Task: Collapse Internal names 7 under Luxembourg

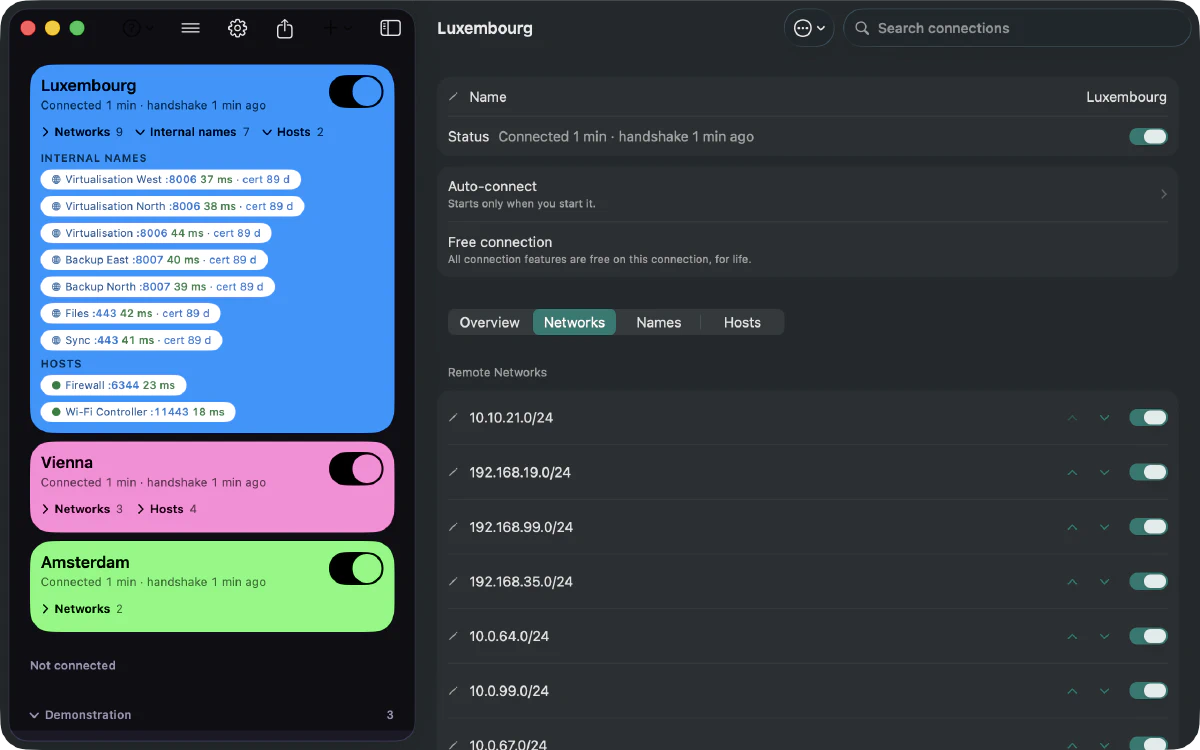Action: (x=192, y=132)
